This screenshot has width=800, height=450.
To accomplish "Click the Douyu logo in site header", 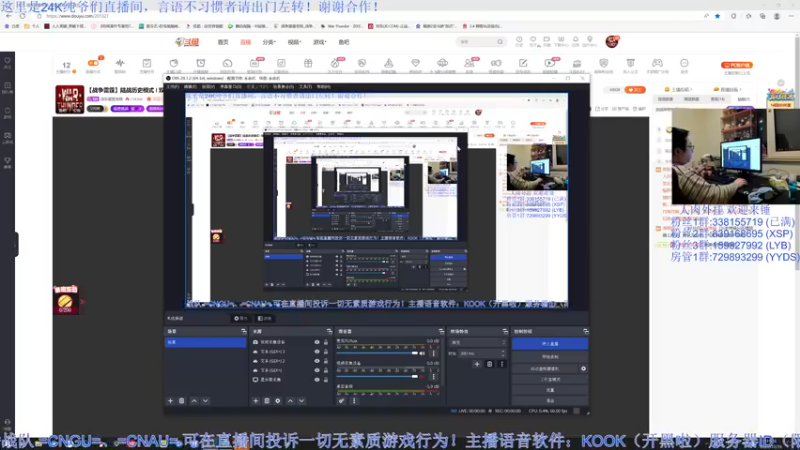I will point(187,42).
